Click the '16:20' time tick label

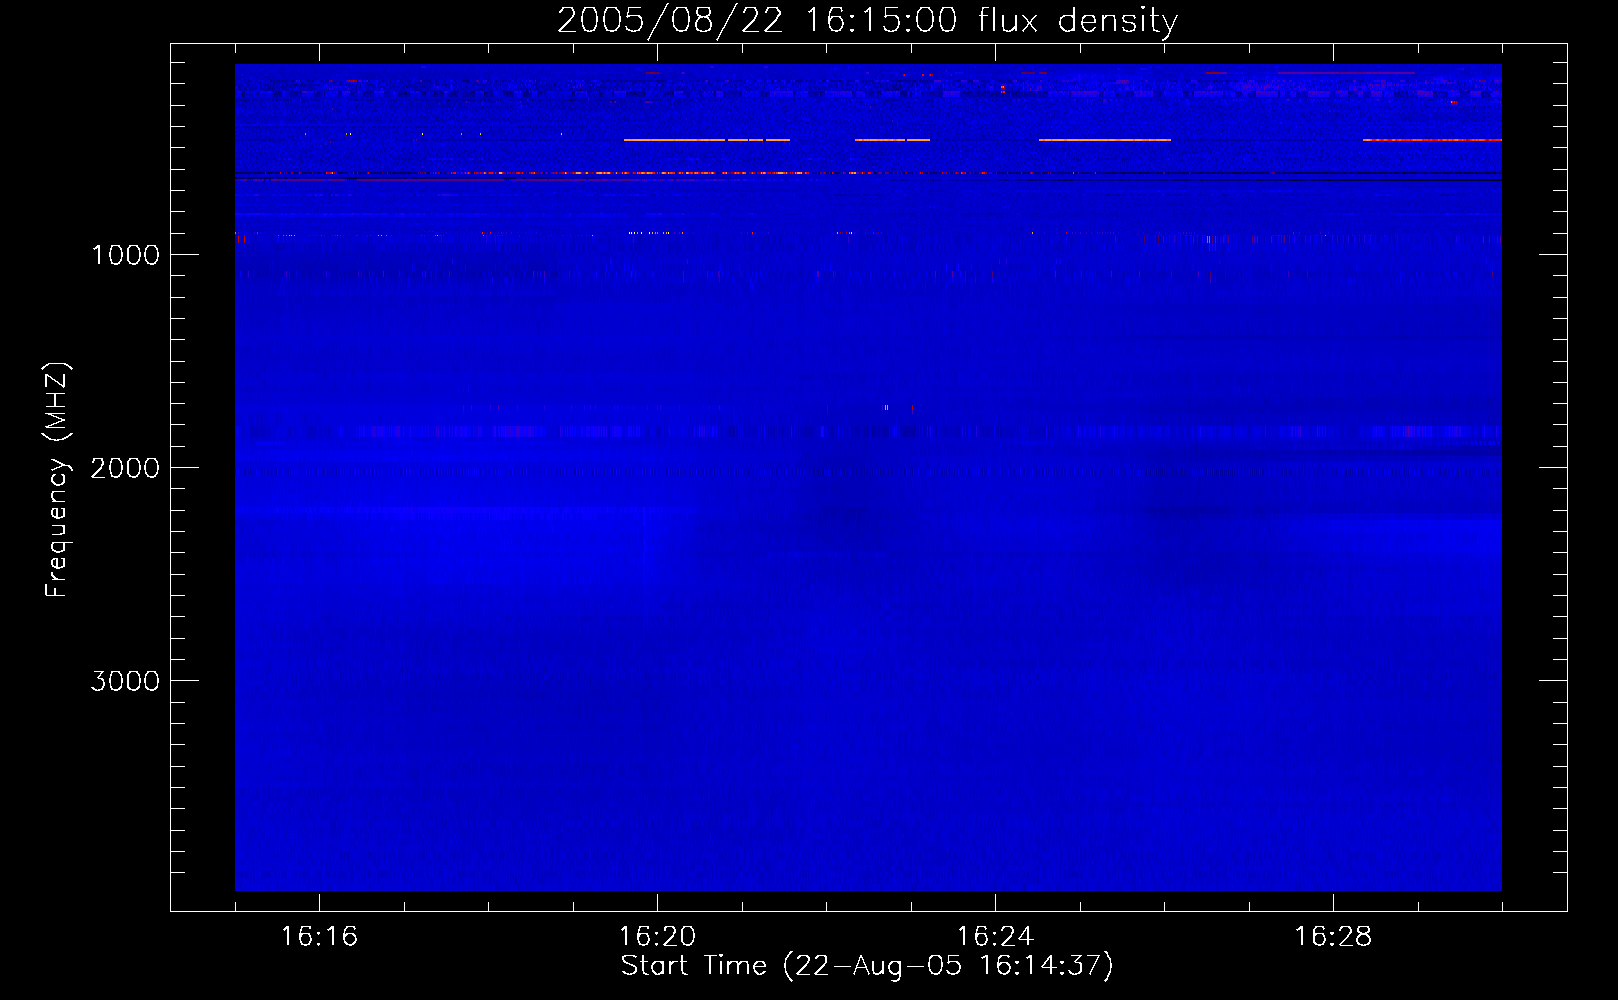point(657,937)
